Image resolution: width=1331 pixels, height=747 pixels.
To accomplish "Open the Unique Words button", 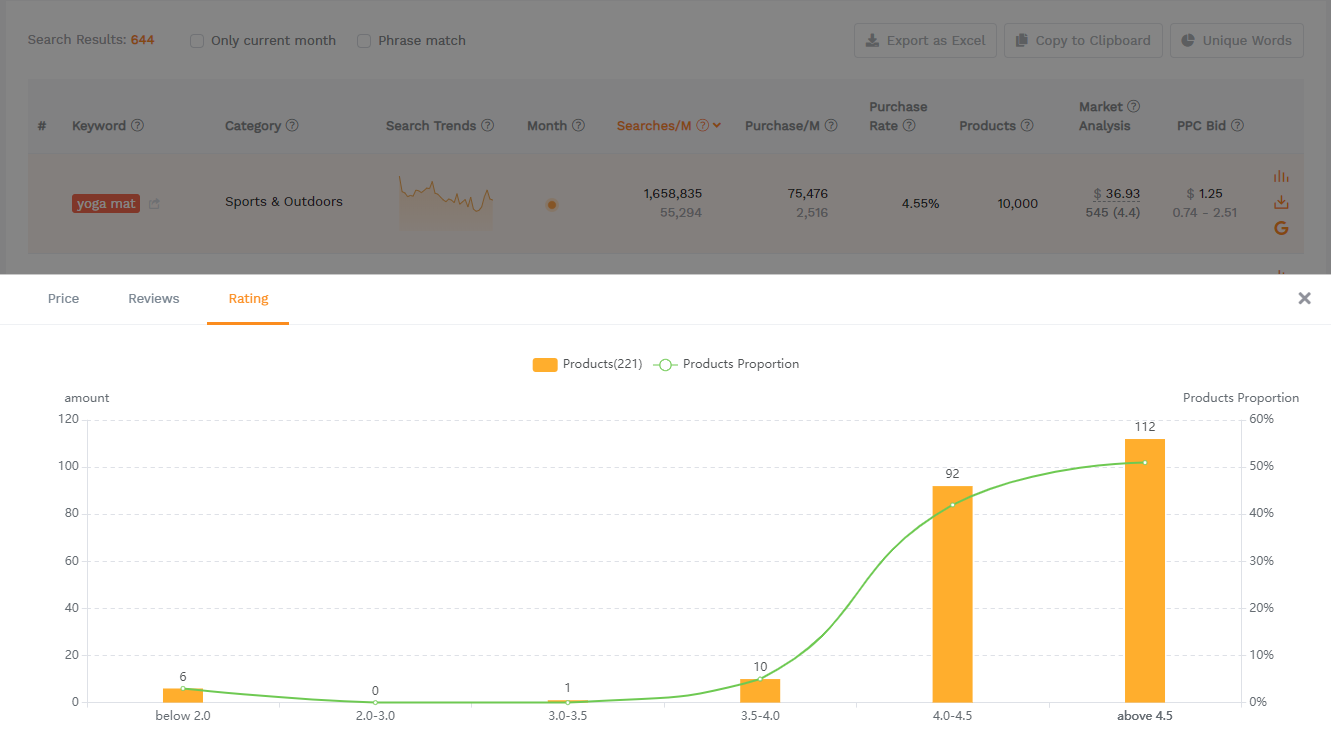I will point(1236,41).
